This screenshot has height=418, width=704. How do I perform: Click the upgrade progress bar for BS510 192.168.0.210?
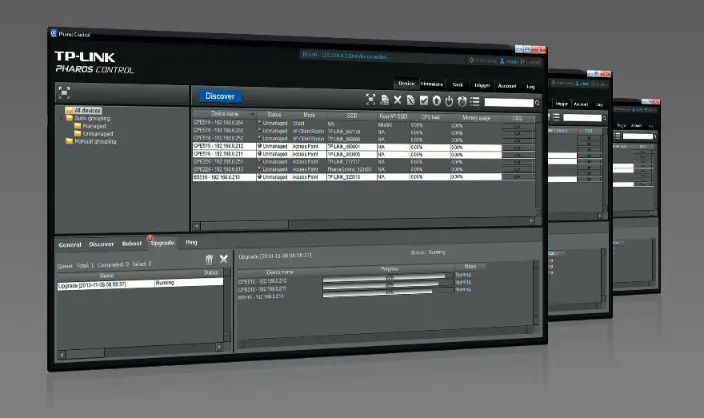389,292
